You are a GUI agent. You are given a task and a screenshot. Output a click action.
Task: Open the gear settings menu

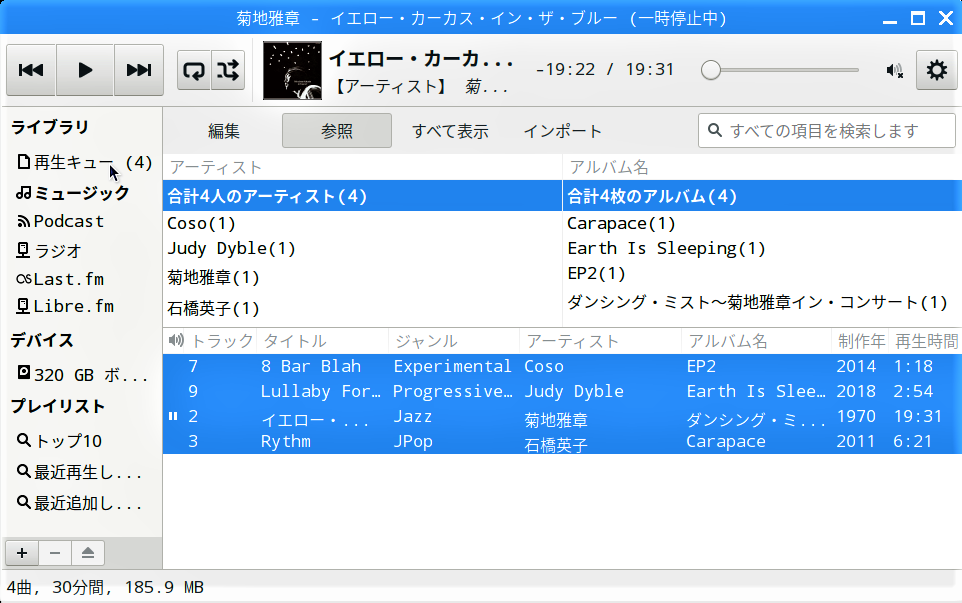point(936,70)
